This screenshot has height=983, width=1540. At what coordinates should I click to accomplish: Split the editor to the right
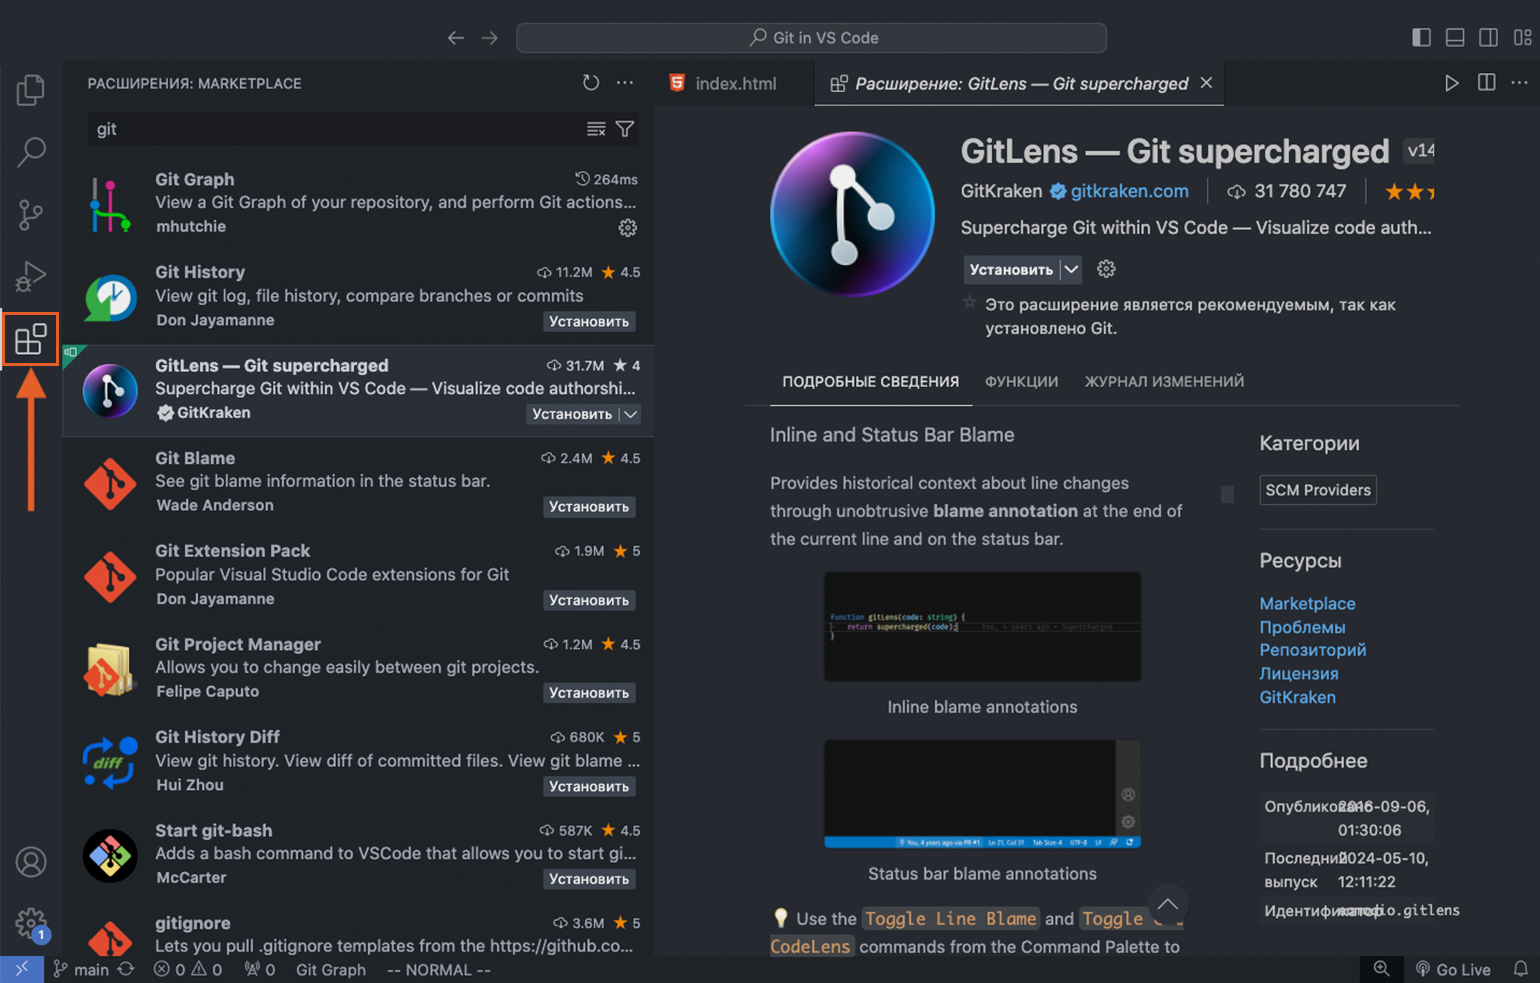point(1486,83)
